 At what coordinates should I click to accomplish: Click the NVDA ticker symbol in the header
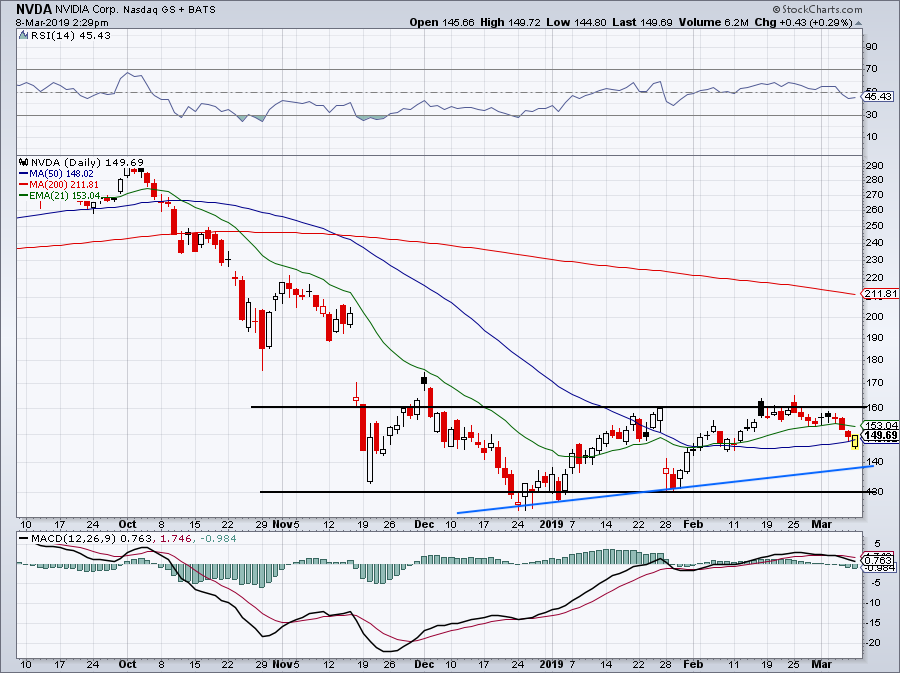tap(34, 9)
